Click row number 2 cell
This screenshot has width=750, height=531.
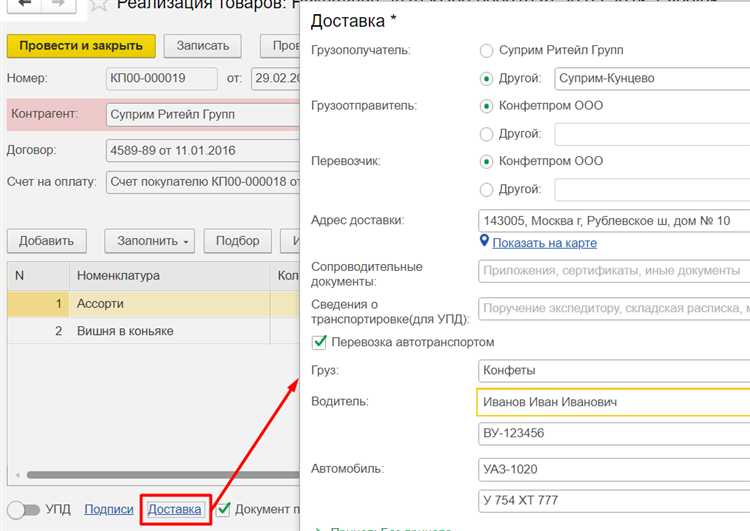coord(38,331)
